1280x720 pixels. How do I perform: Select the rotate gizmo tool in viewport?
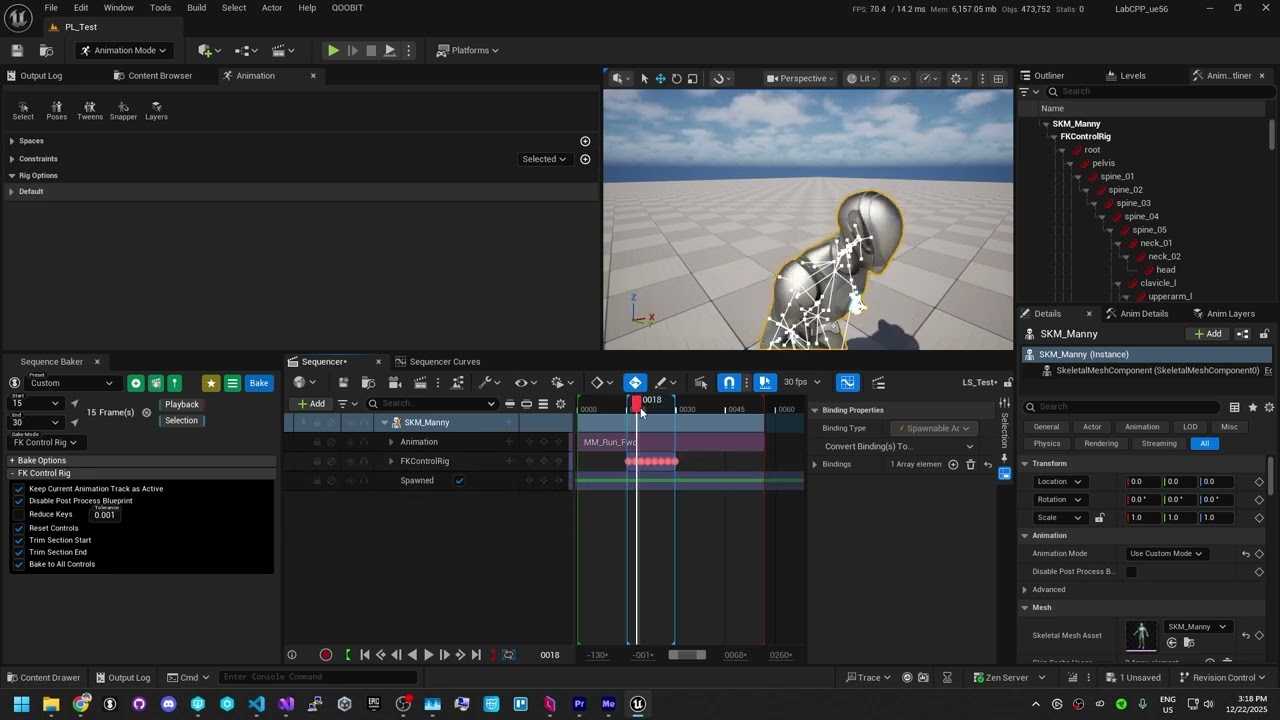click(677, 78)
